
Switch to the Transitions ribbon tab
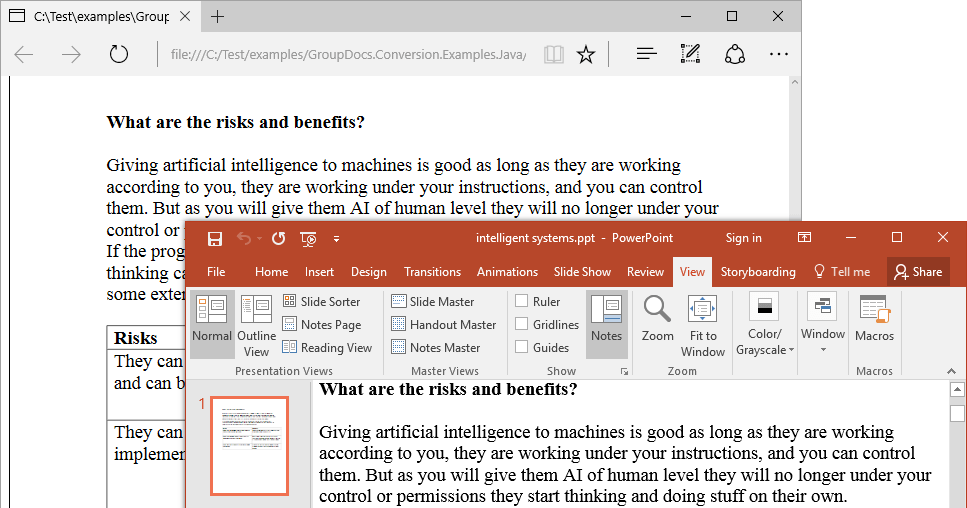(x=432, y=271)
